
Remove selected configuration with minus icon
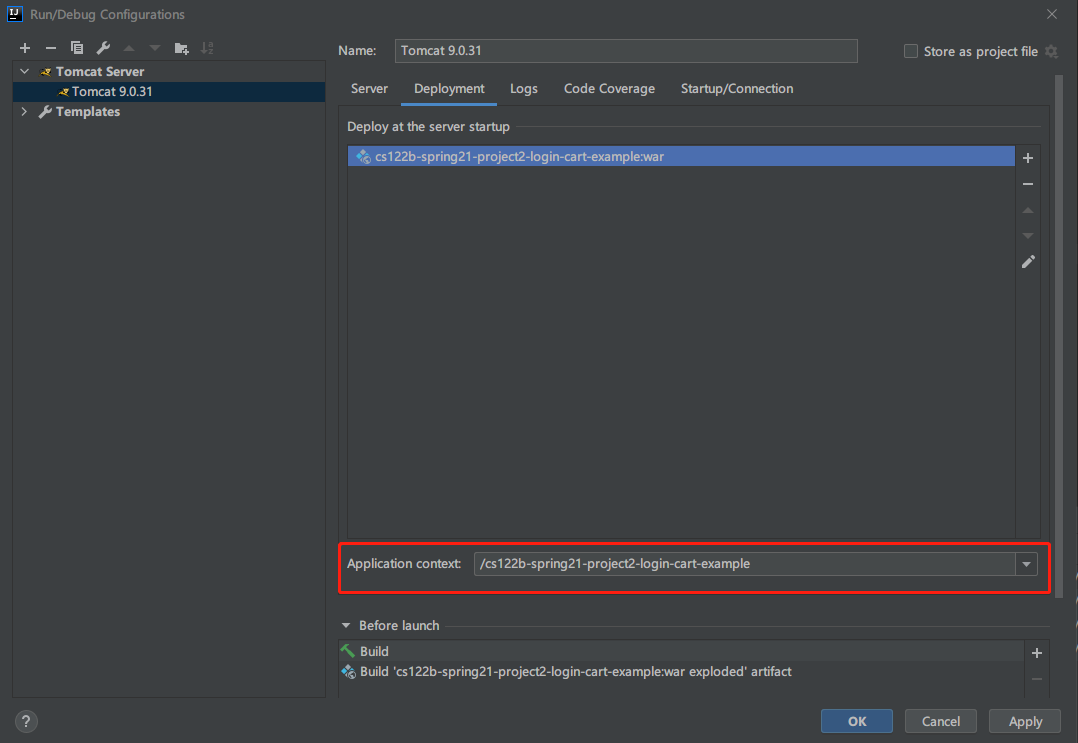pos(51,48)
